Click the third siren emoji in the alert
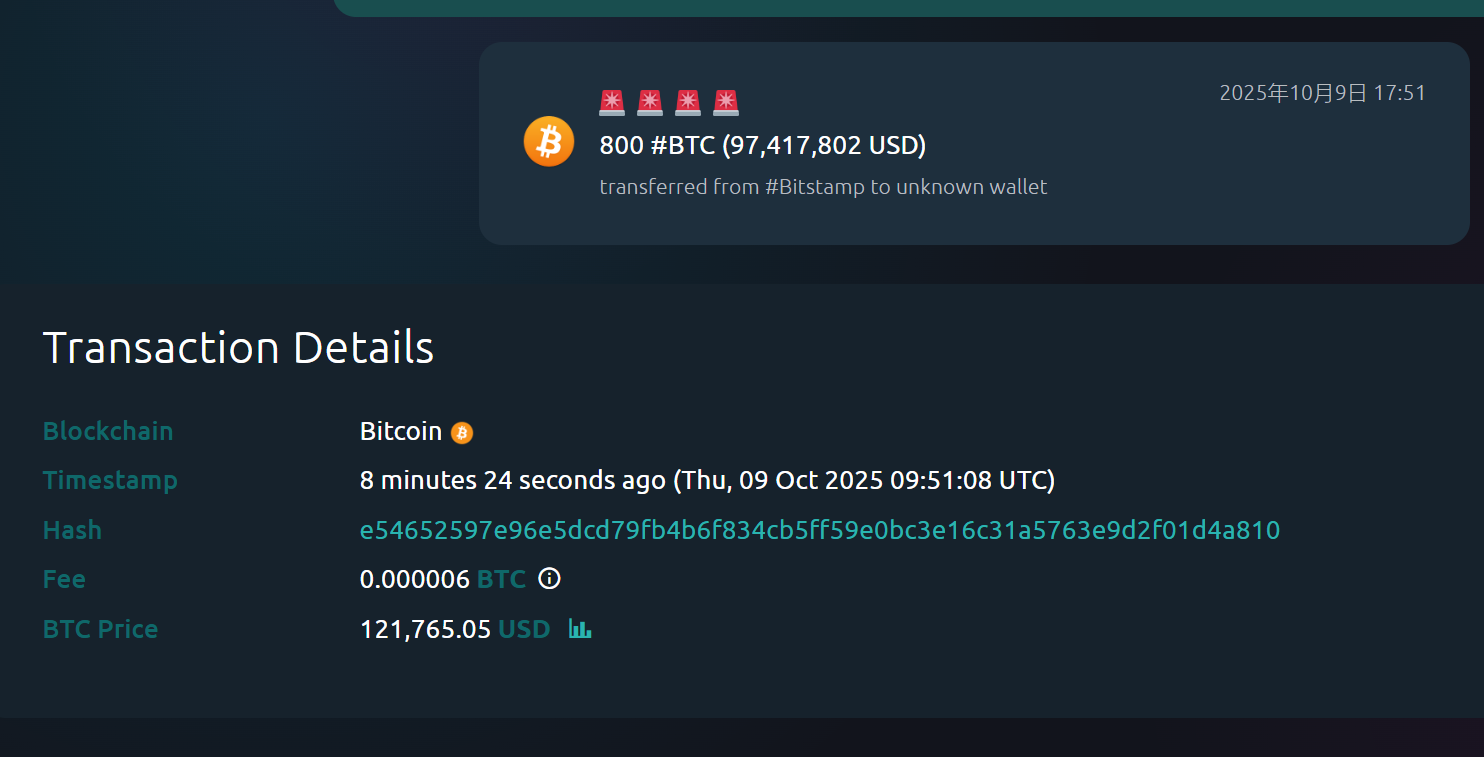This screenshot has width=1484, height=757. pos(688,102)
